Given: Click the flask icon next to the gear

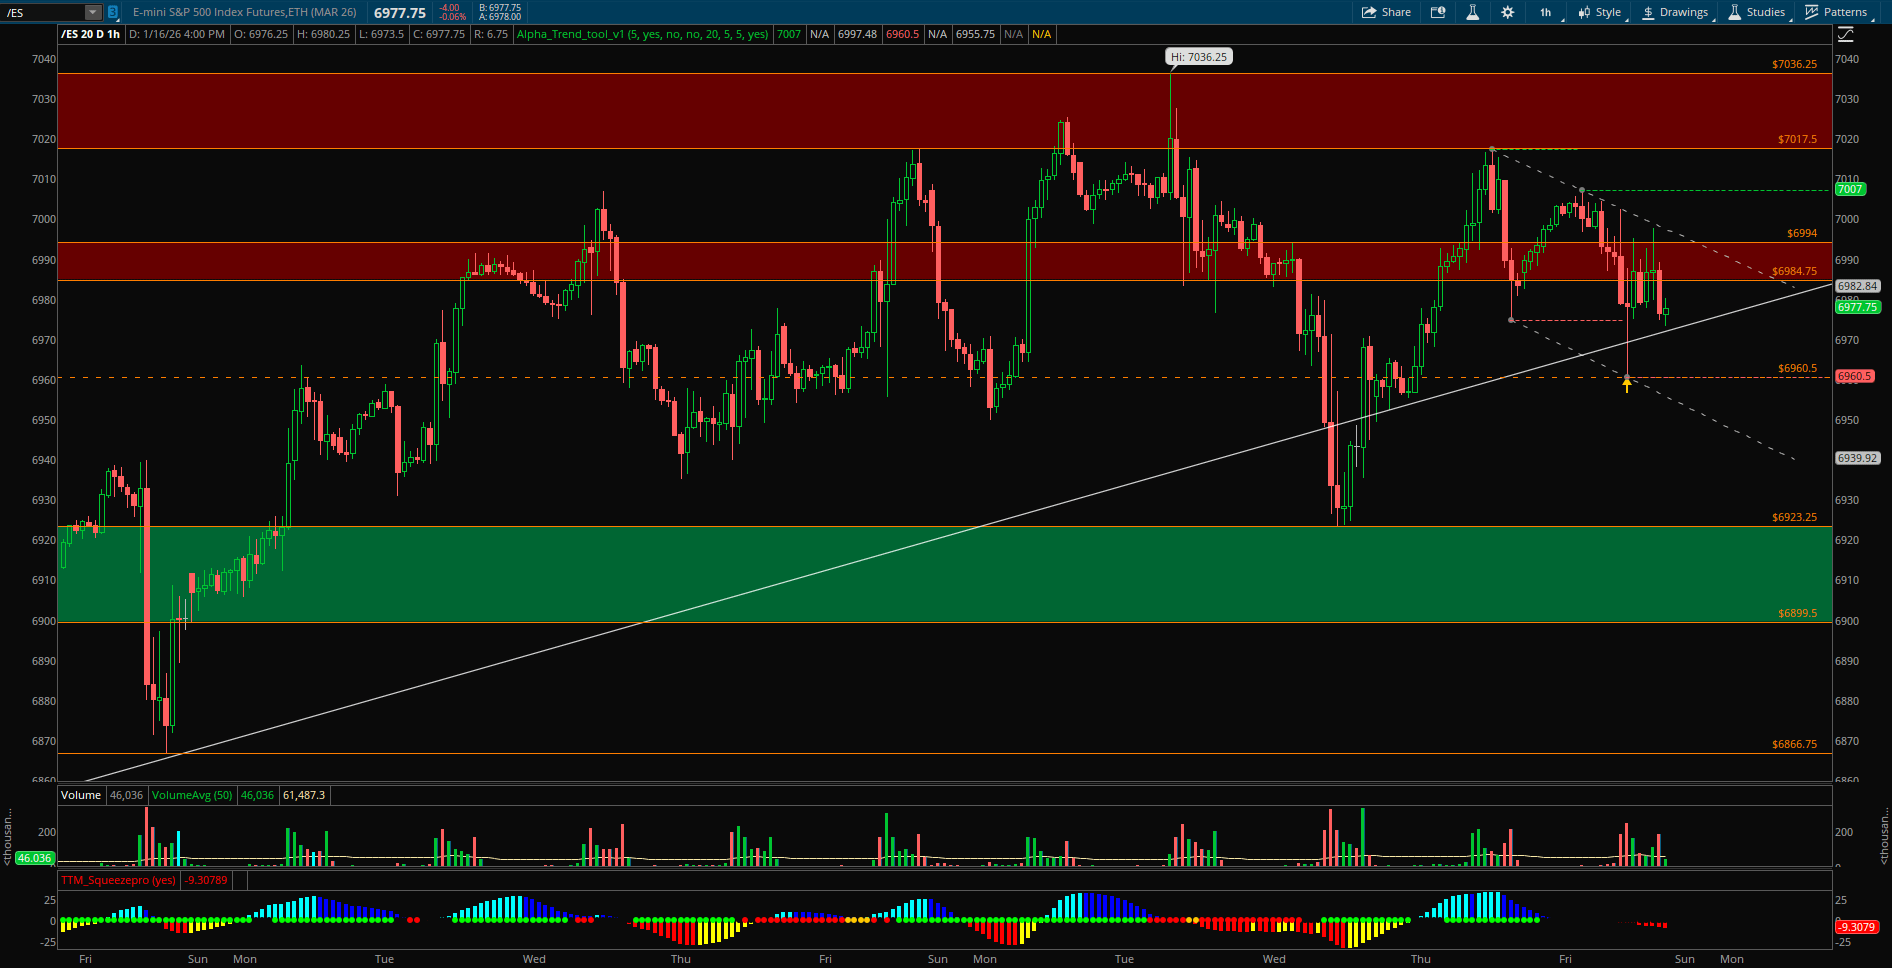Looking at the screenshot, I should tap(1472, 12).
